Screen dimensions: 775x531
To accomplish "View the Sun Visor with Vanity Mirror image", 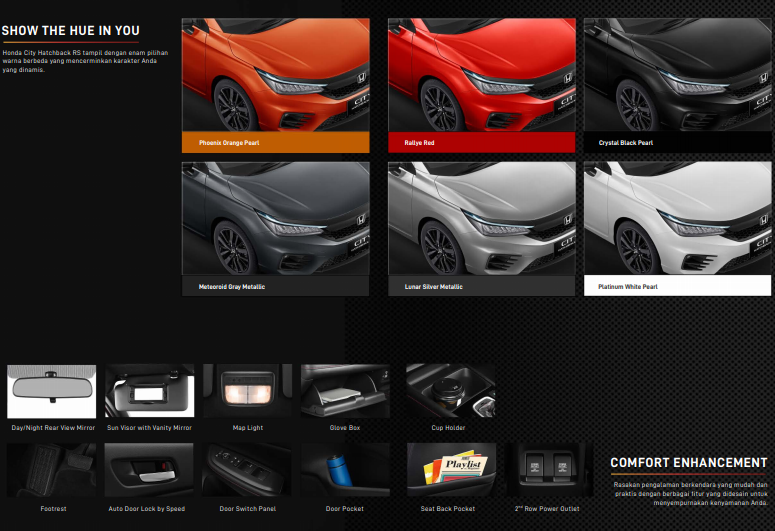I will tap(149, 391).
